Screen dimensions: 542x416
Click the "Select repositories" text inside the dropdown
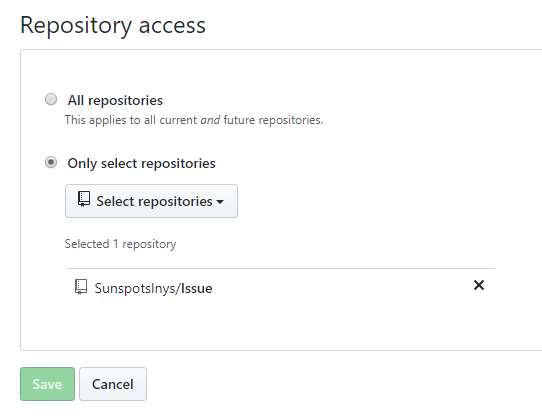pos(154,201)
